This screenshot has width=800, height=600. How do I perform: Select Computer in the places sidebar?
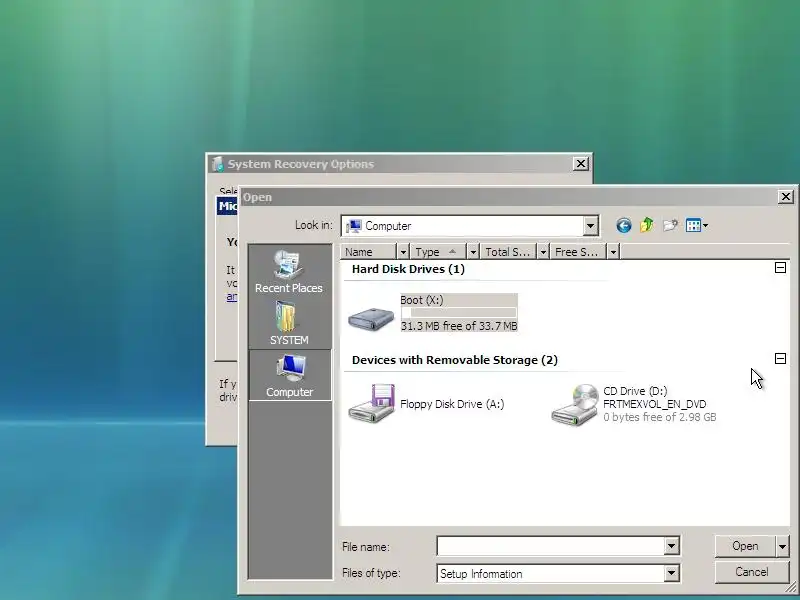290,376
